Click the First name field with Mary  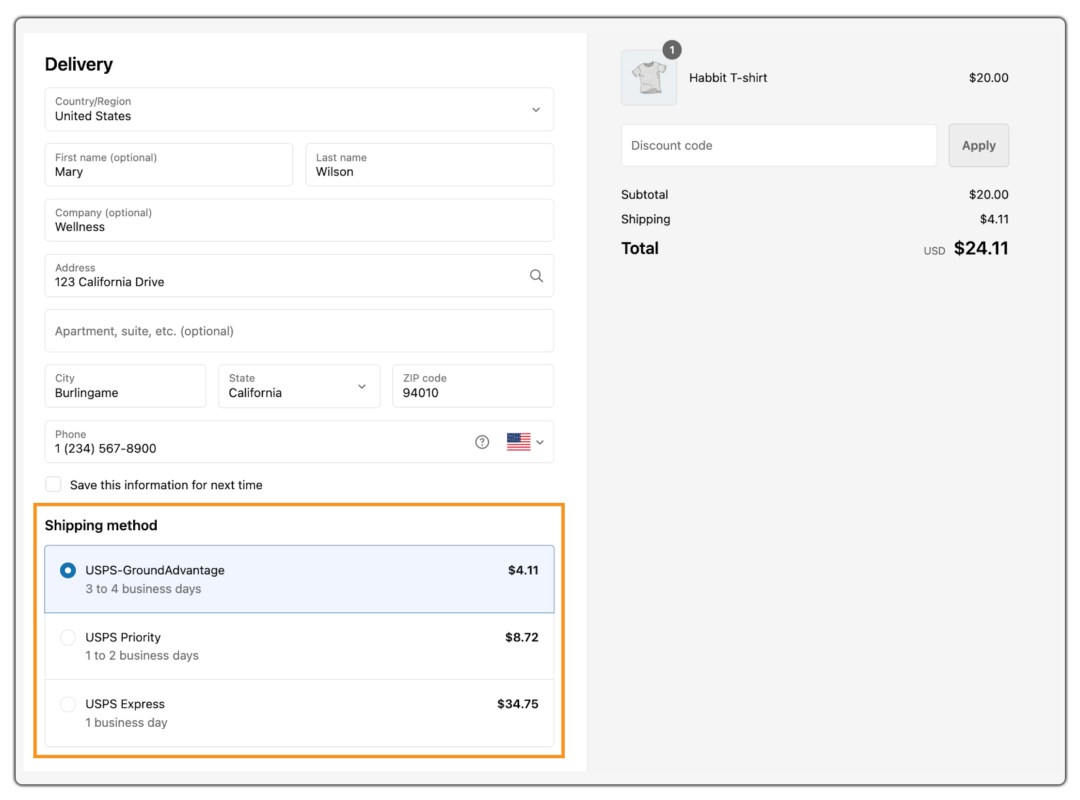(x=169, y=165)
